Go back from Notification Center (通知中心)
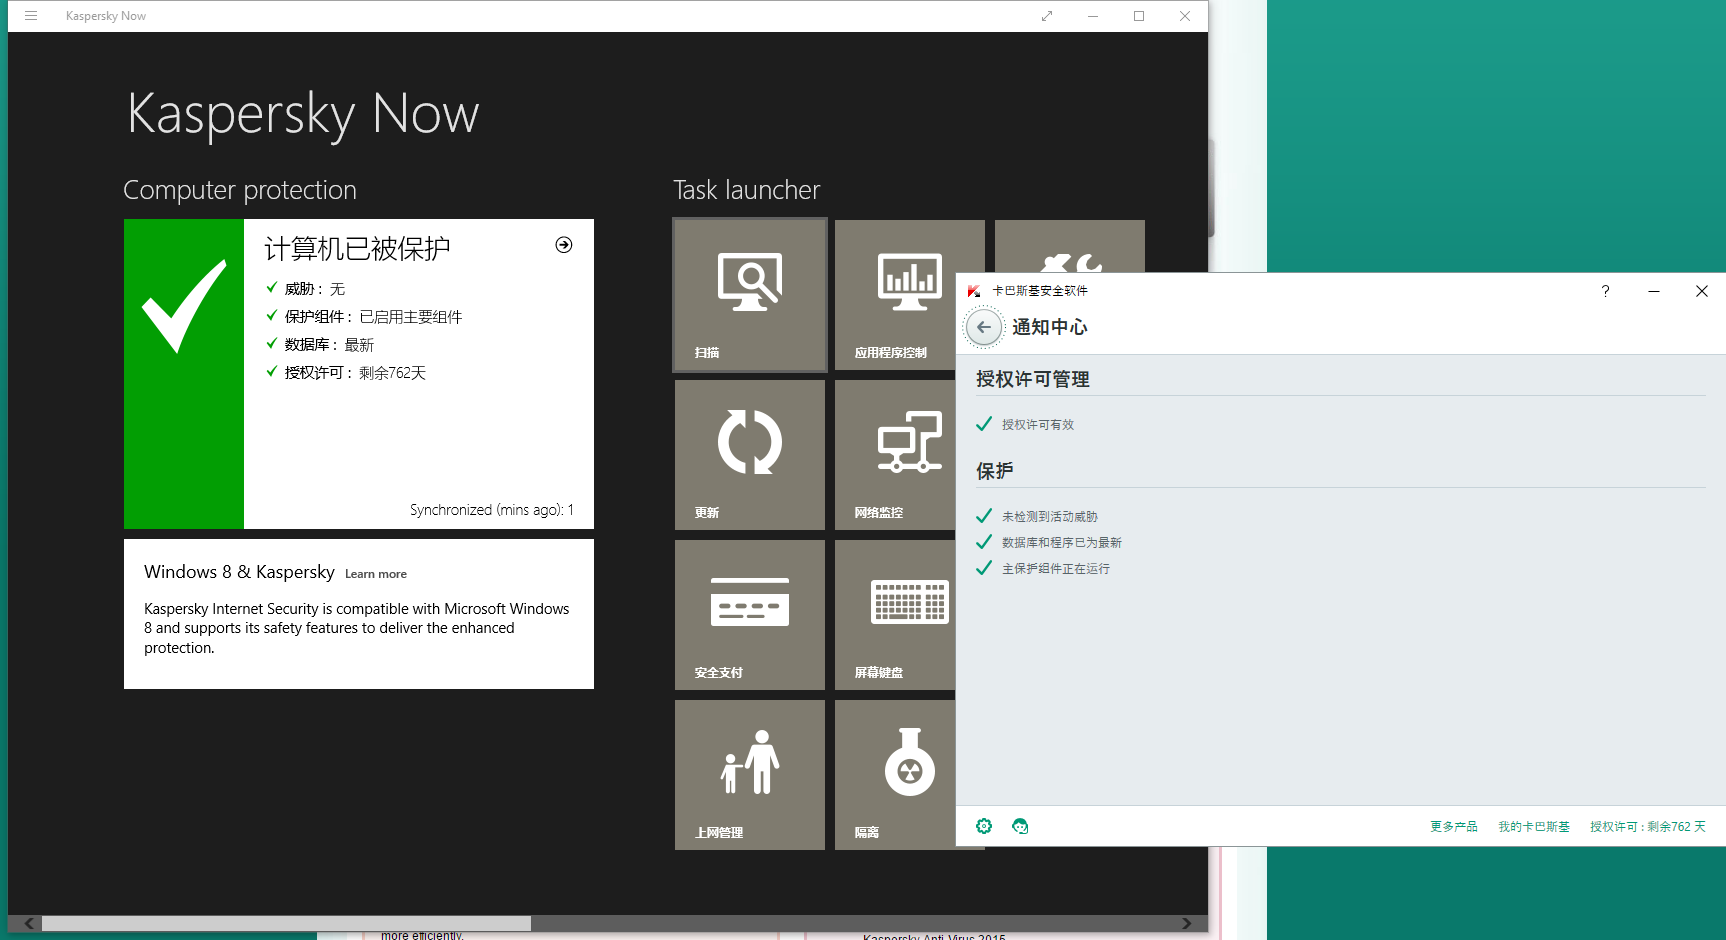 (x=984, y=327)
